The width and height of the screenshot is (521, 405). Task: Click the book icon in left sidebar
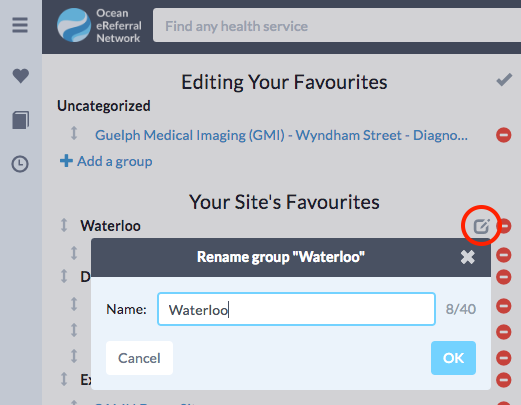(21, 120)
